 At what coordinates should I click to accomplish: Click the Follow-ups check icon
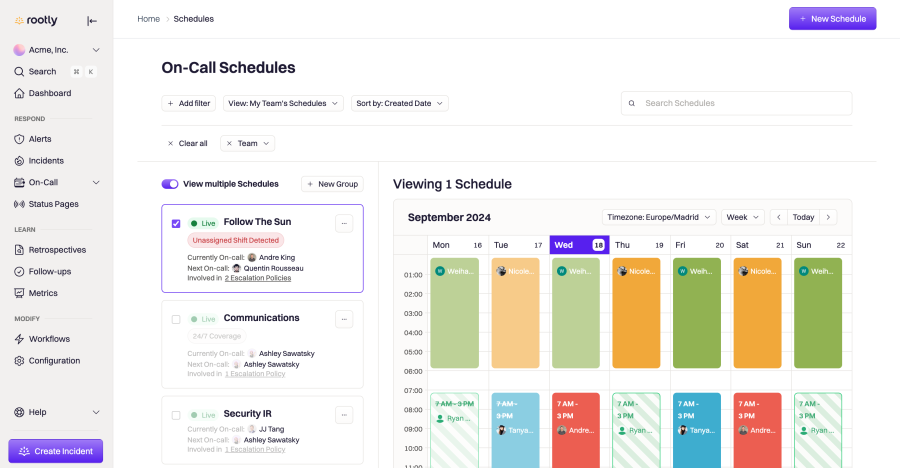19,272
